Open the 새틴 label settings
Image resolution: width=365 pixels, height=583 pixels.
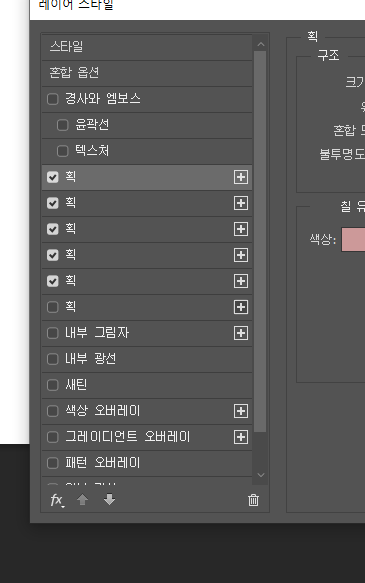pyautogui.click(x=76, y=385)
